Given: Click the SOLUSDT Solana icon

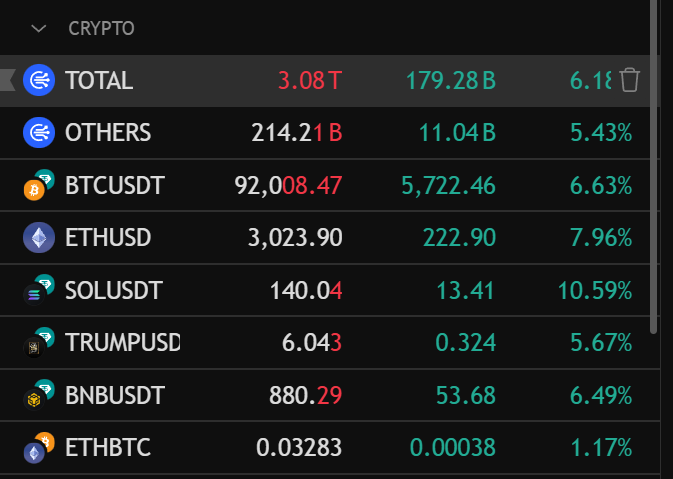Looking at the screenshot, I should (x=38, y=291).
